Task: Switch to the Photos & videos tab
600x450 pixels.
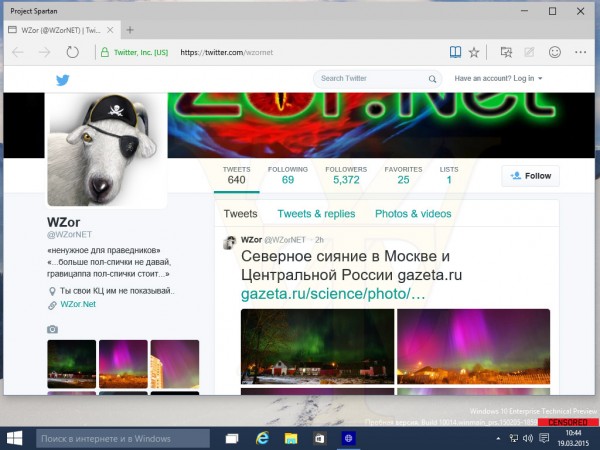Action: click(413, 214)
